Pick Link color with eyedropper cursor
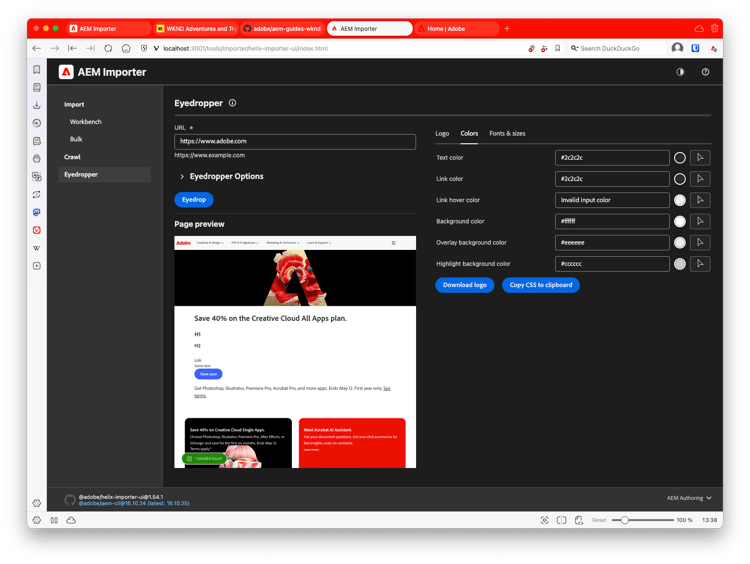Viewport: 750px width, 564px height. pos(700,178)
